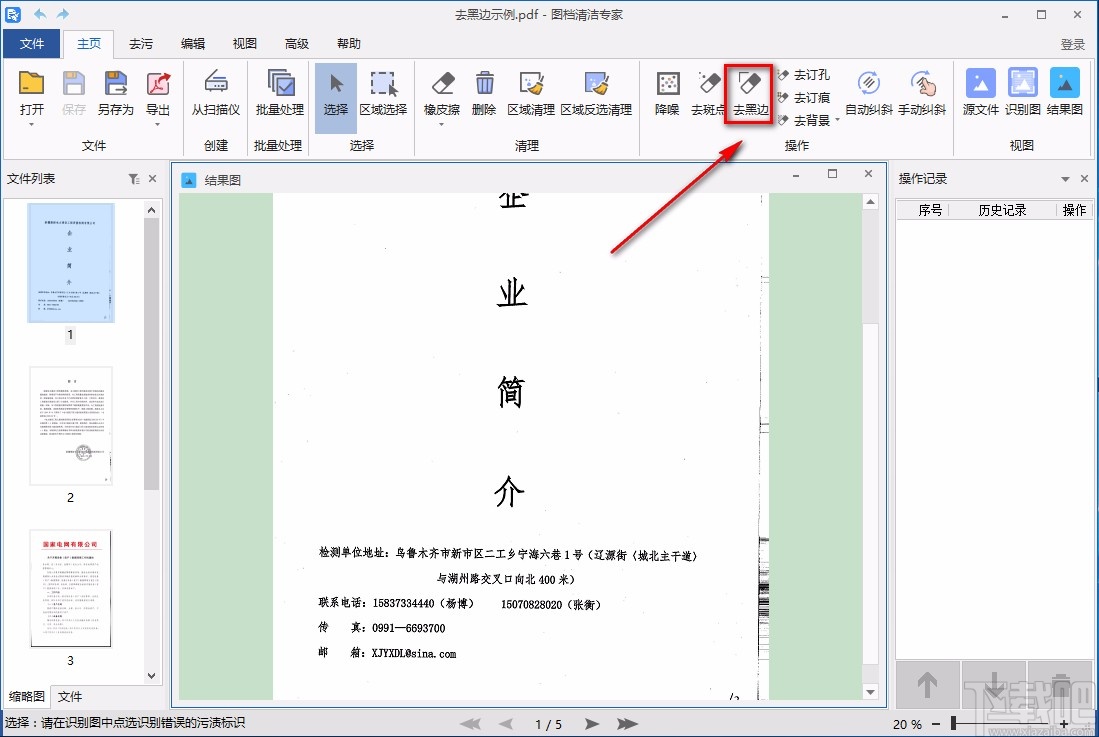The height and width of the screenshot is (737, 1099).
Task: Switch to the 去污 ribbon tab
Action: click(x=141, y=43)
